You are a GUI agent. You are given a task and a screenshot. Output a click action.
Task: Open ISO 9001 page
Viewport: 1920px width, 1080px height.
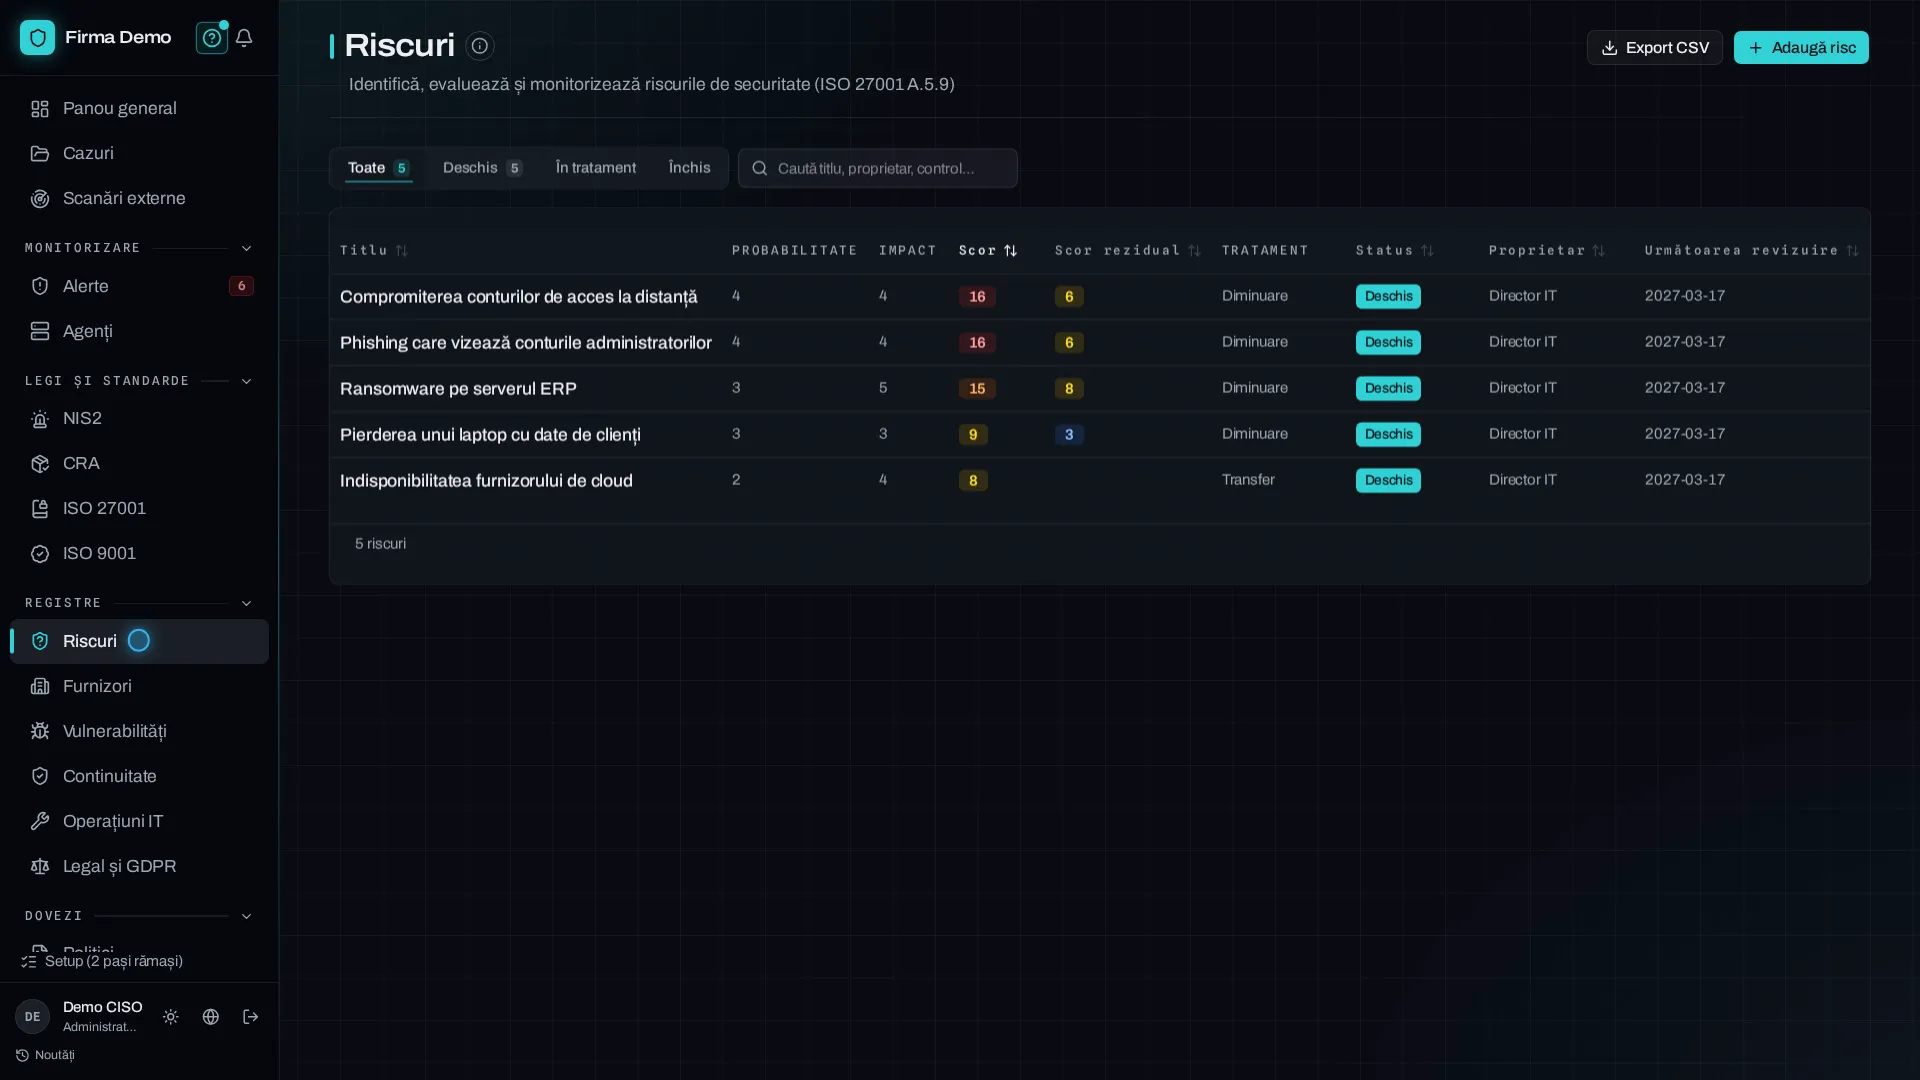click(139, 553)
